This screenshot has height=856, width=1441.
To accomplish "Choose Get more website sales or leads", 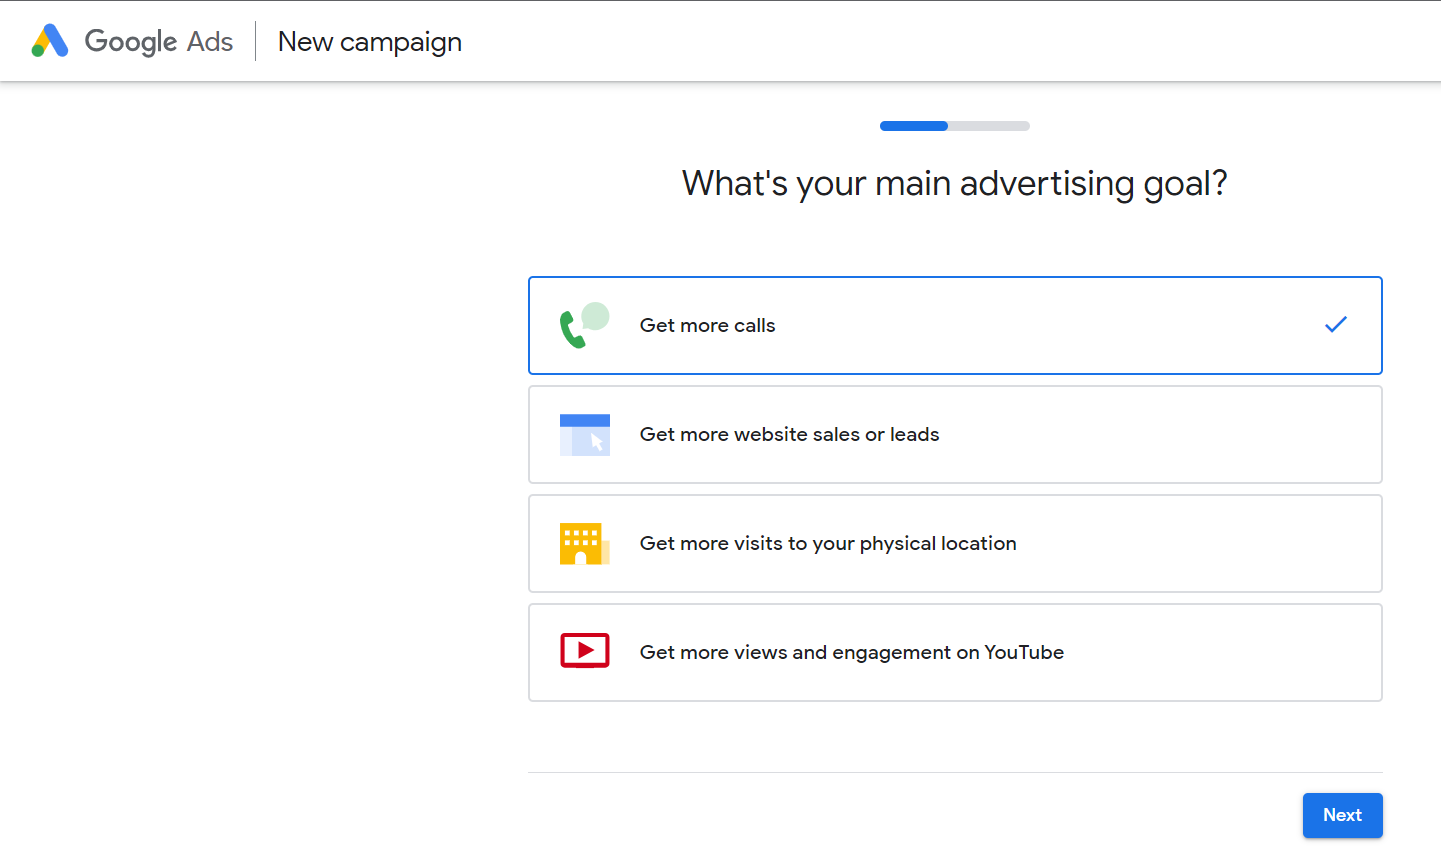I will click(789, 435).
